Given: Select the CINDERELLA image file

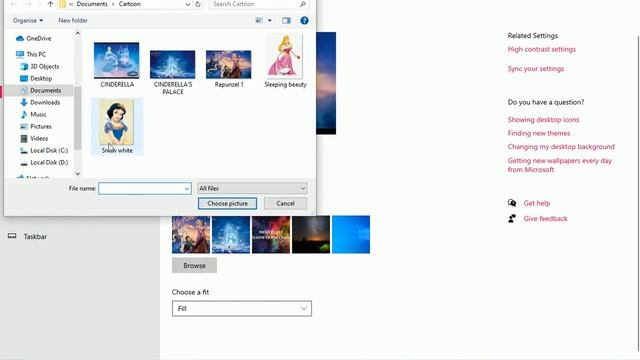Looking at the screenshot, I should (117, 65).
